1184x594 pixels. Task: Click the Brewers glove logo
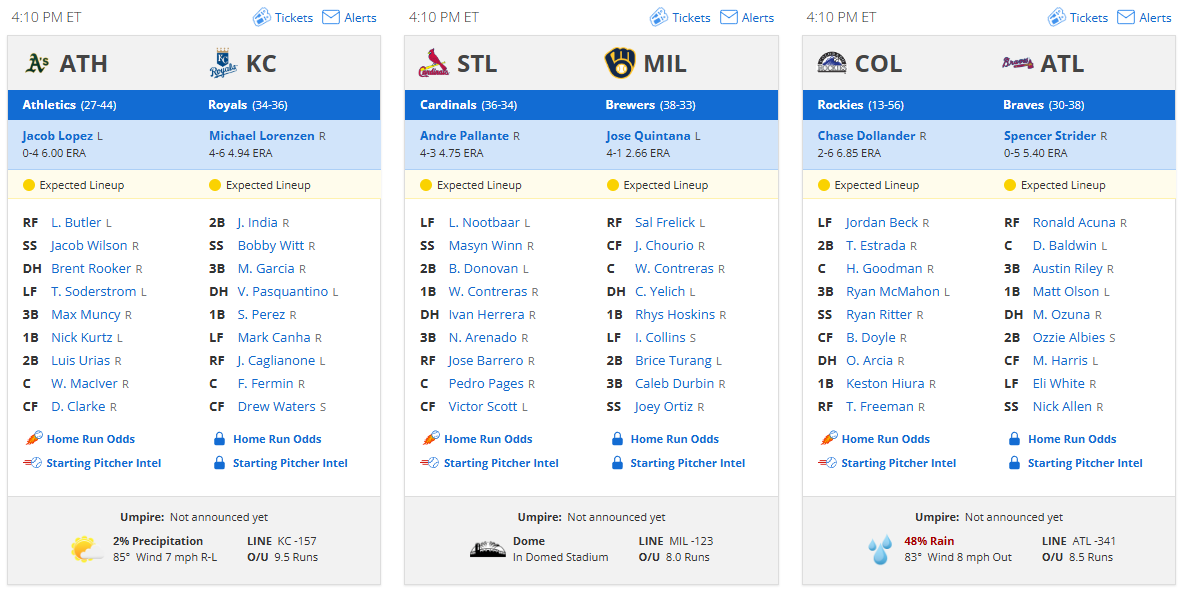click(620, 63)
